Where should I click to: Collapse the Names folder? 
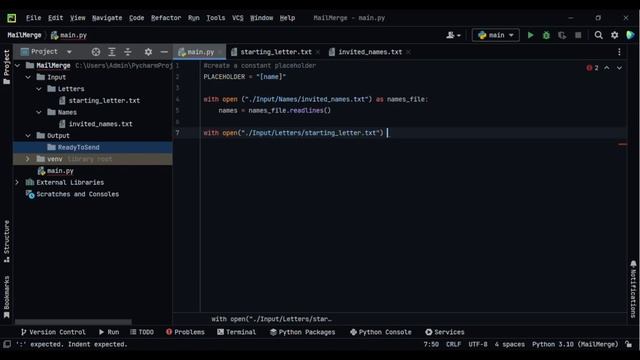point(39,112)
